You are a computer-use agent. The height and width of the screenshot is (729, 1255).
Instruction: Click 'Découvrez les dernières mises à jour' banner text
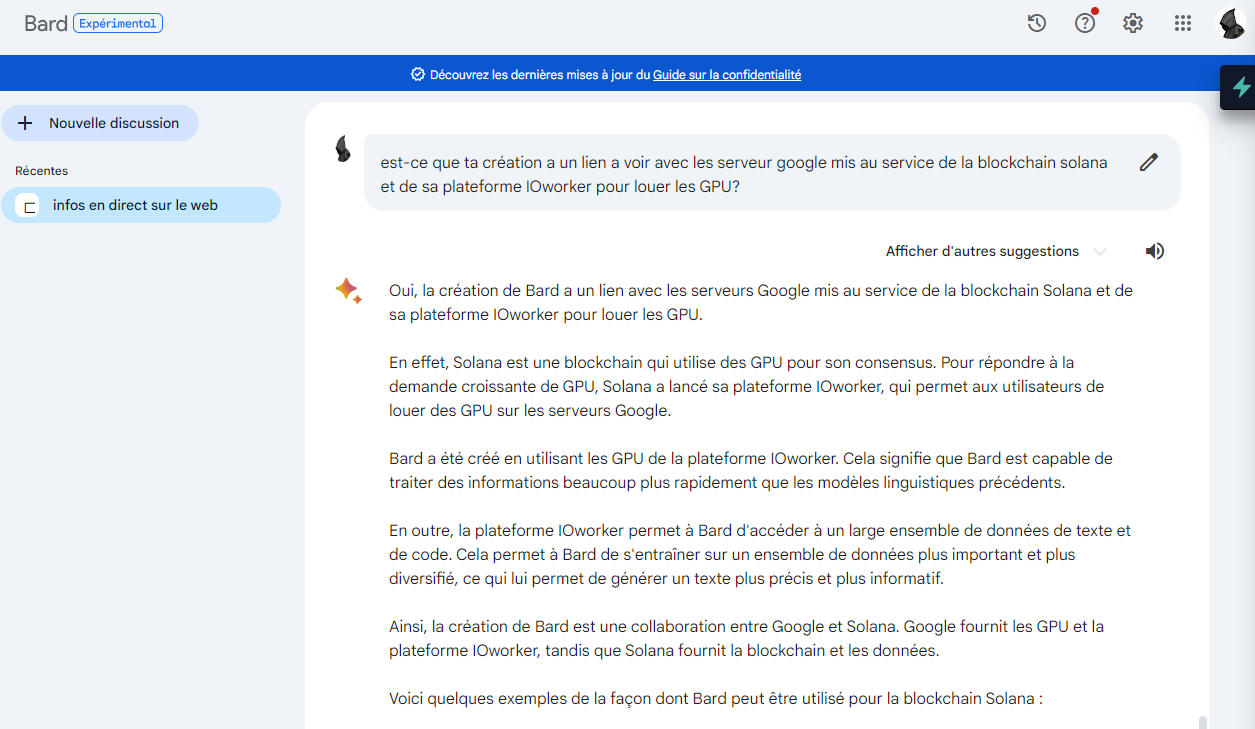click(x=540, y=74)
